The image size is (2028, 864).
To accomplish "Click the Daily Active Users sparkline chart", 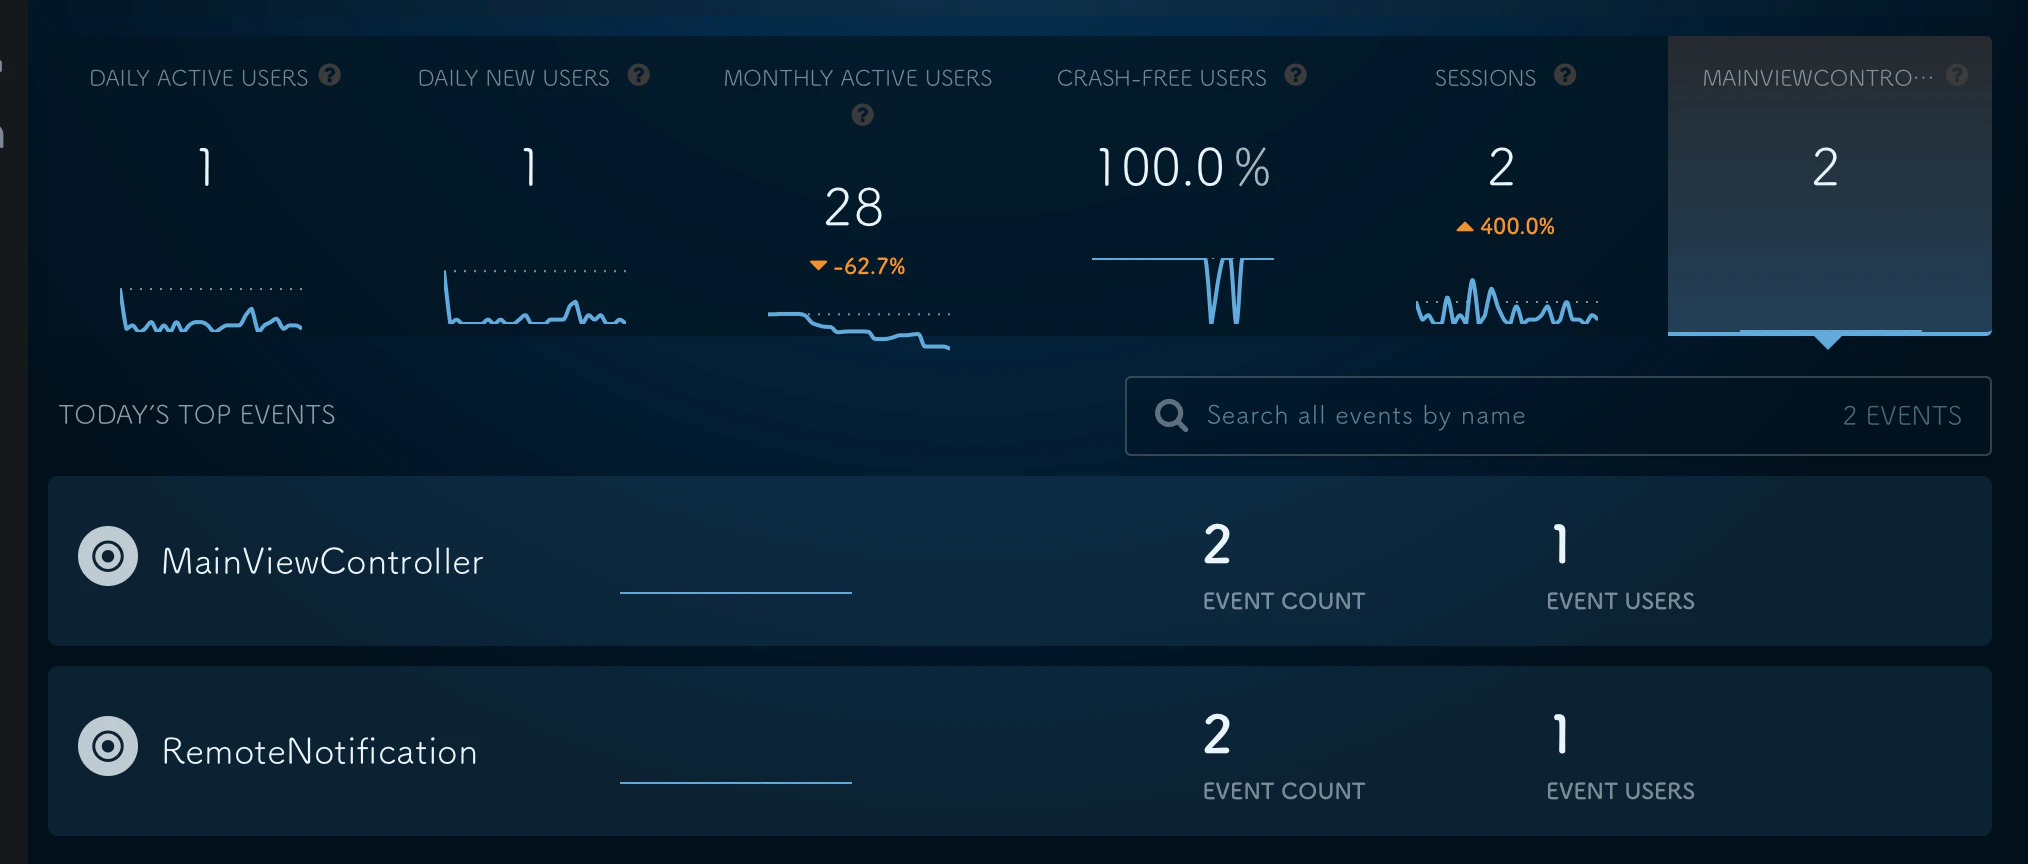I will [x=211, y=309].
